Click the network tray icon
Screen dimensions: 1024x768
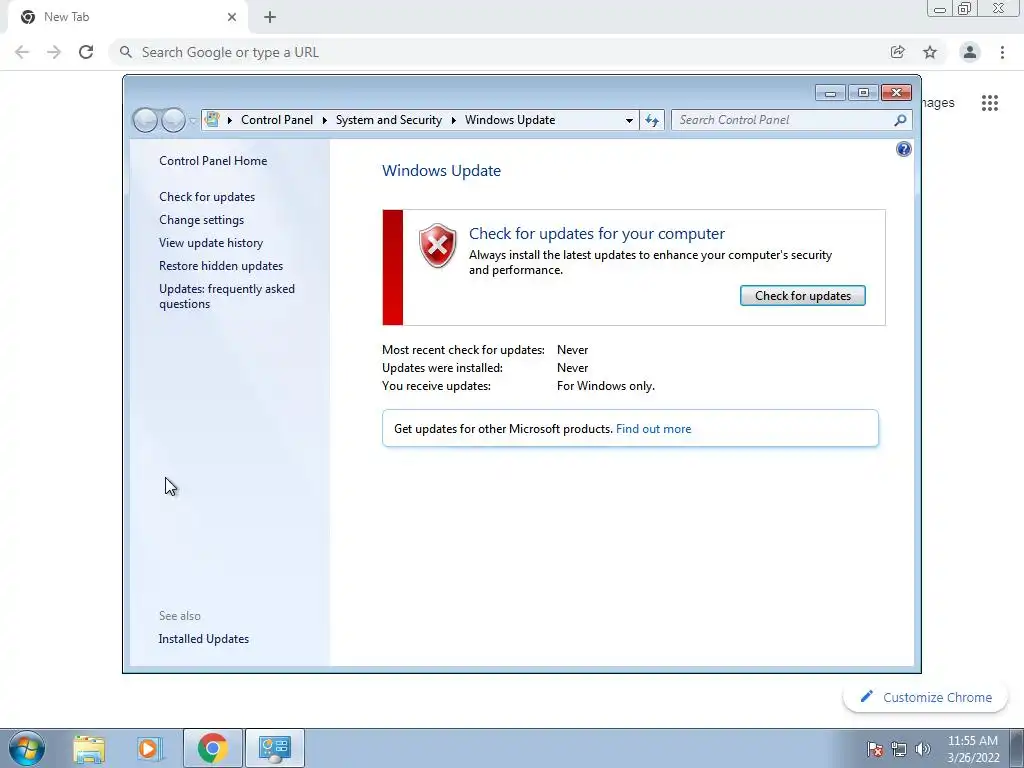point(899,749)
